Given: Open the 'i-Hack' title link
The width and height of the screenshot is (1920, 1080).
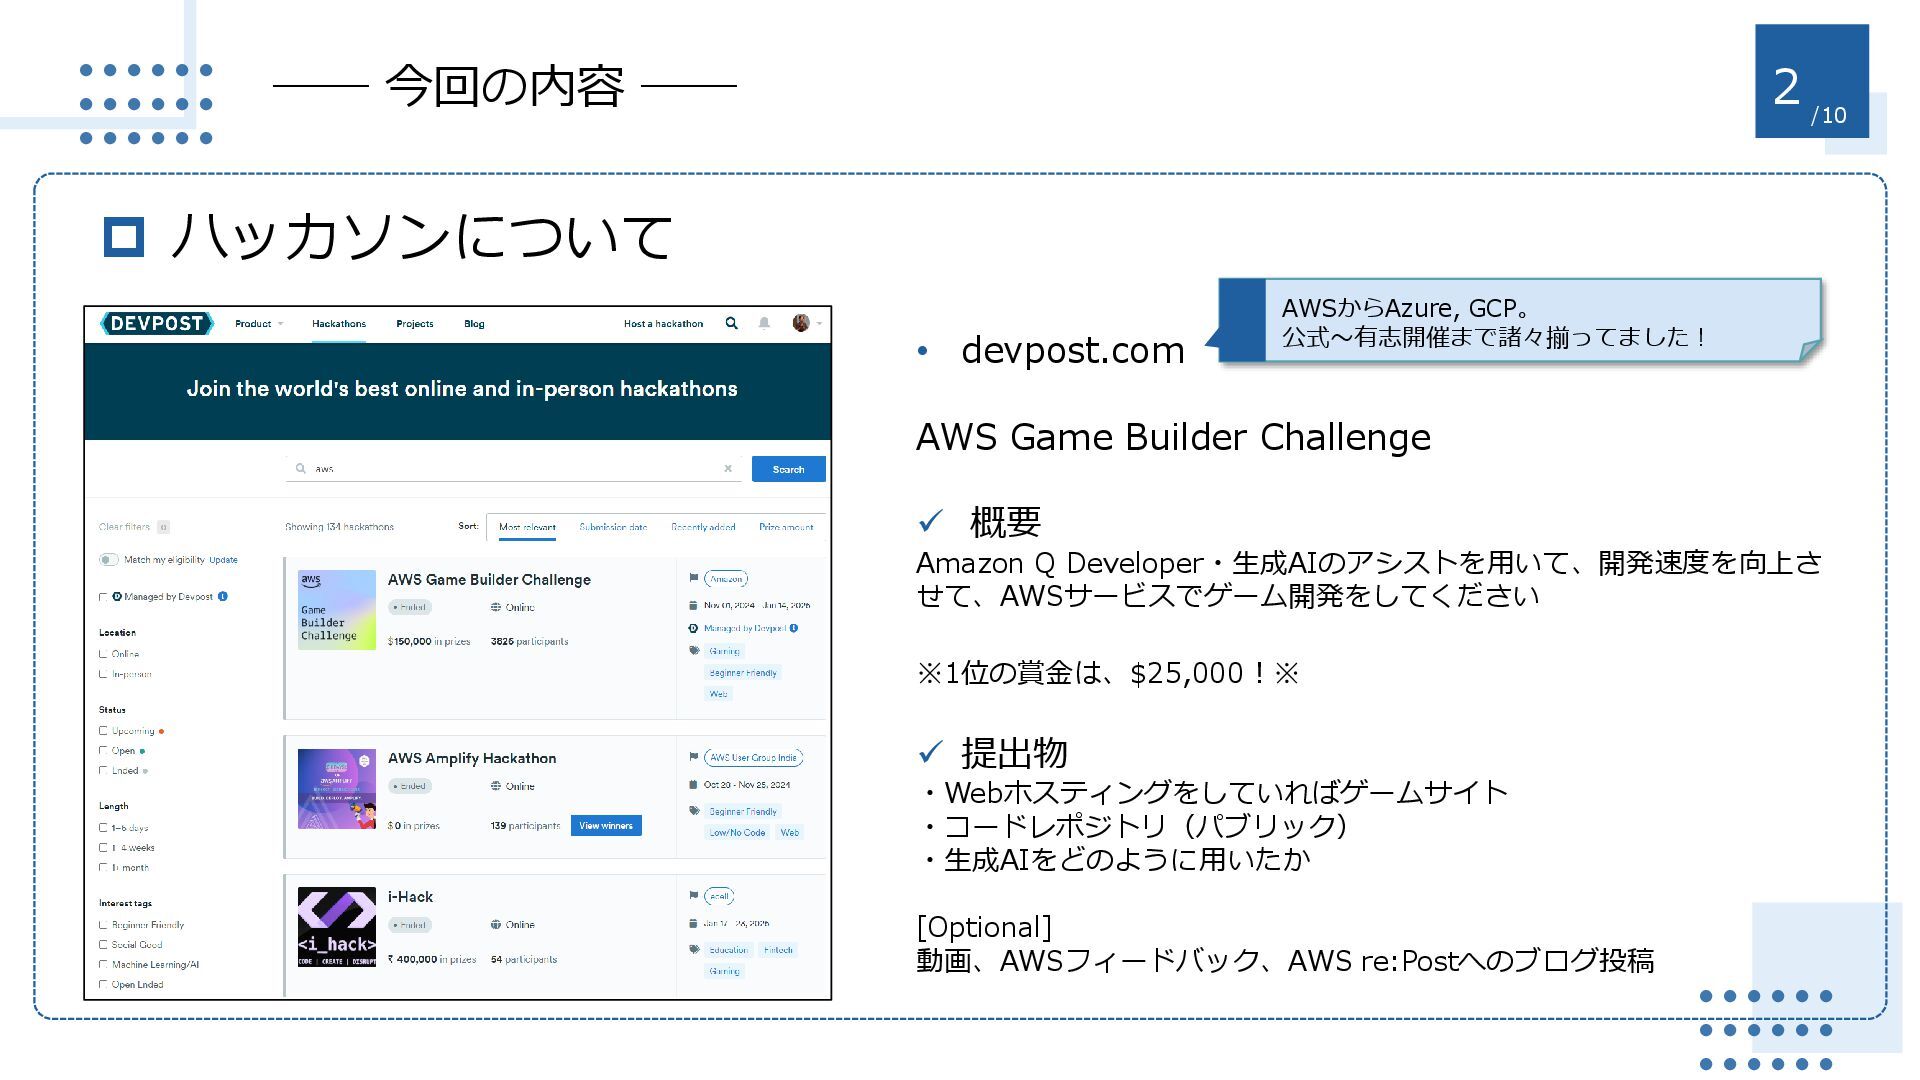Looking at the screenshot, I should pos(410,896).
